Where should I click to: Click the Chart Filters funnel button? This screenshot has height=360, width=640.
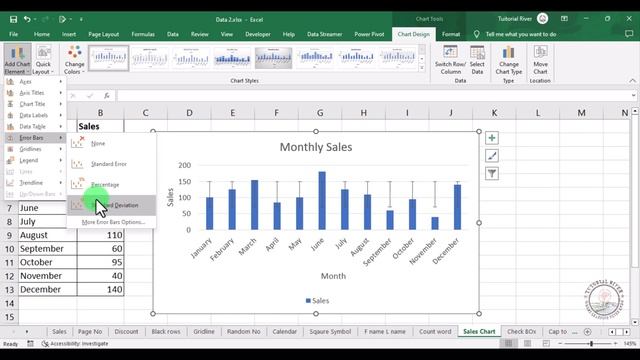492,173
